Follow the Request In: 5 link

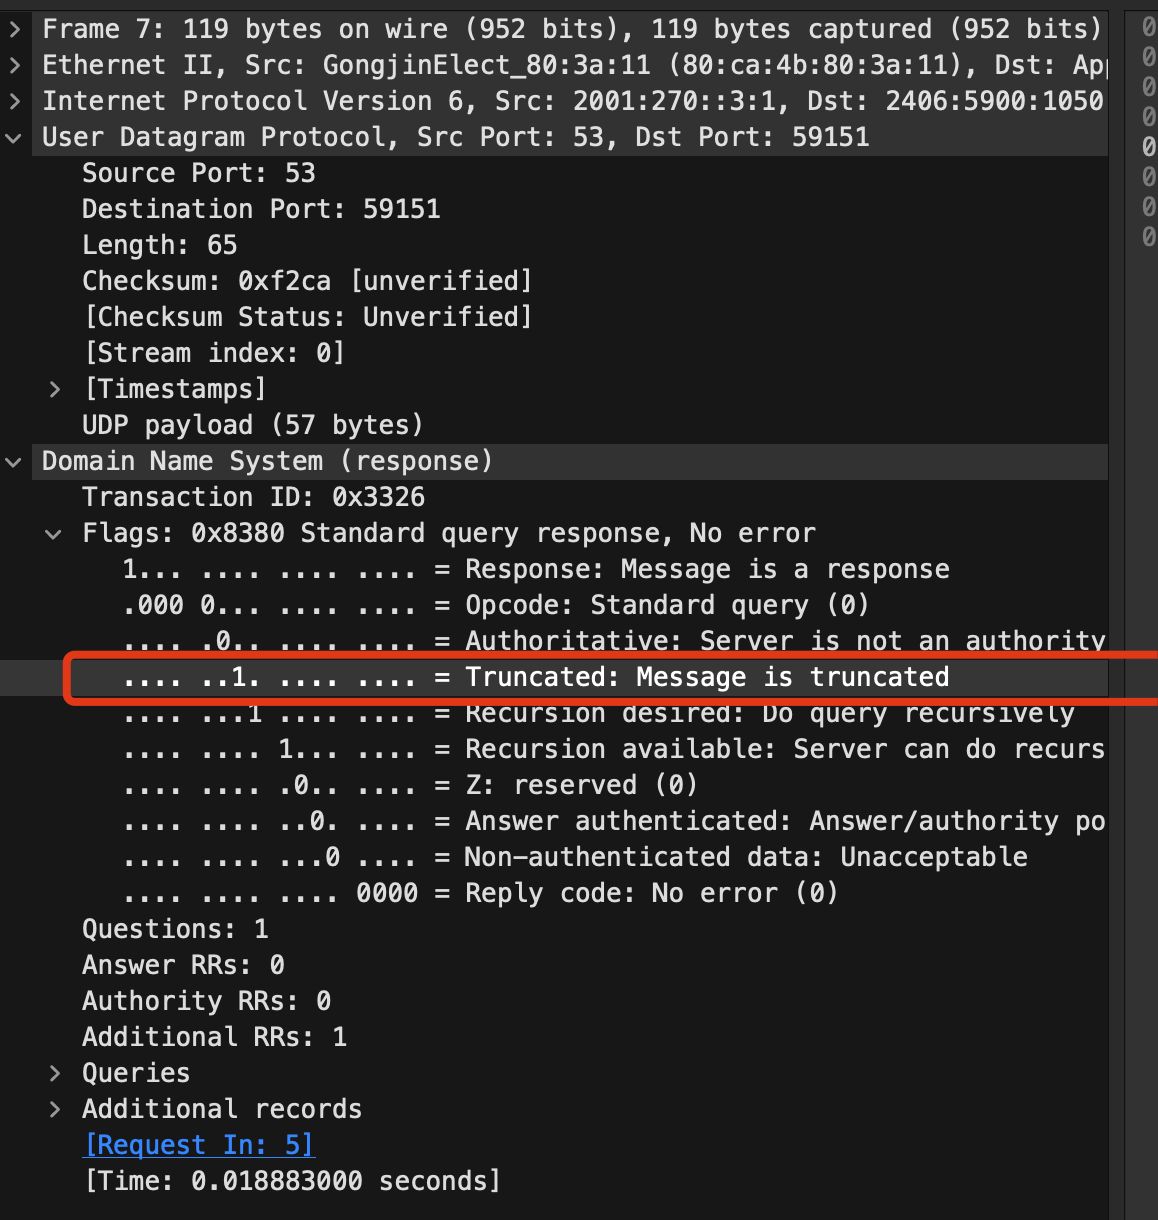tap(198, 1145)
